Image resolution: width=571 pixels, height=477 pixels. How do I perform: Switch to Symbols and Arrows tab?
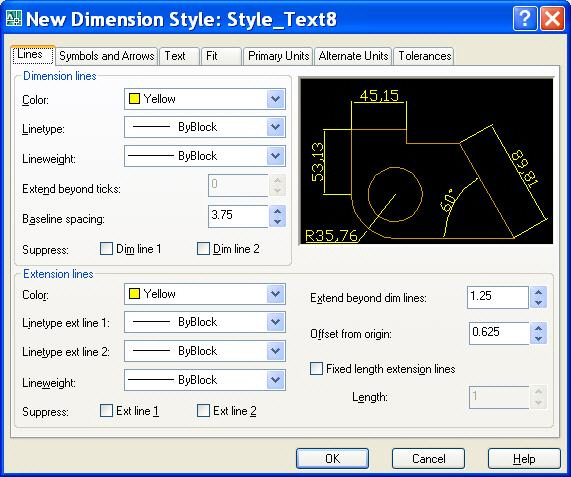coord(107,56)
